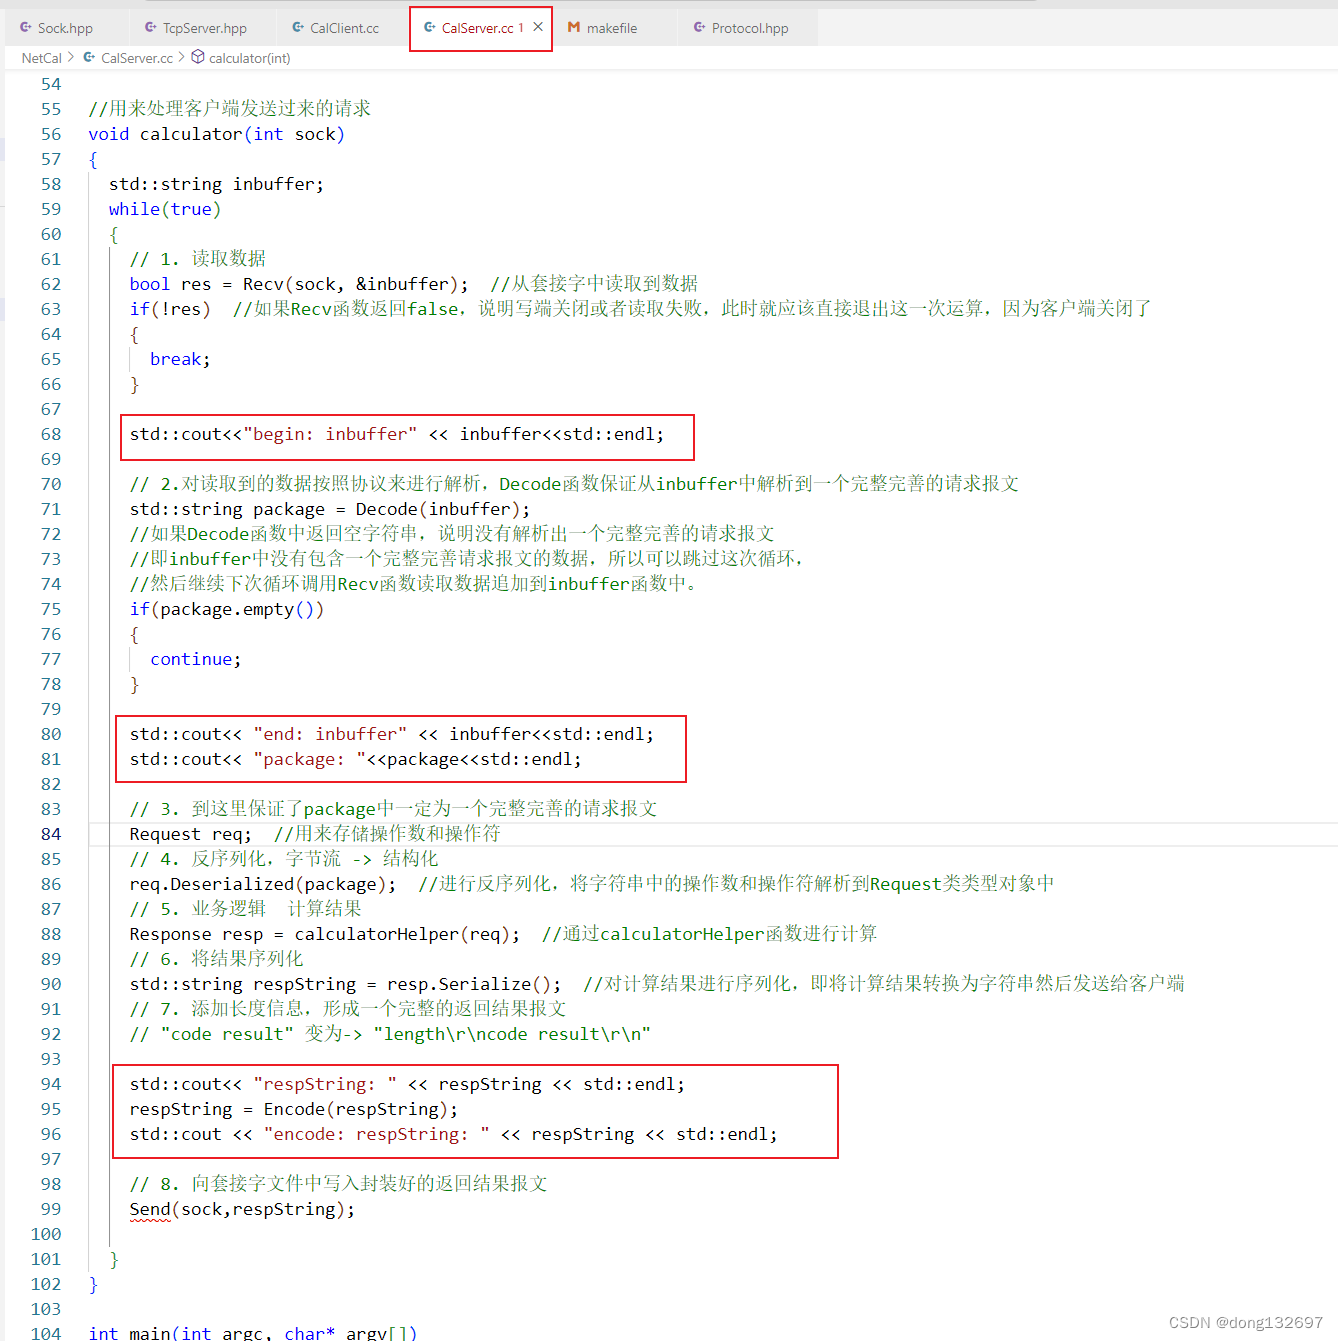Click the C++ icon on Protocol.hpp tab

click(x=699, y=28)
